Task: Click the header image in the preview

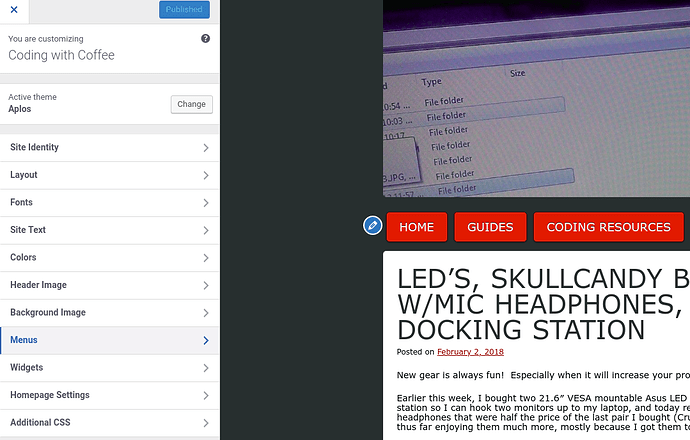Action: tap(536, 98)
